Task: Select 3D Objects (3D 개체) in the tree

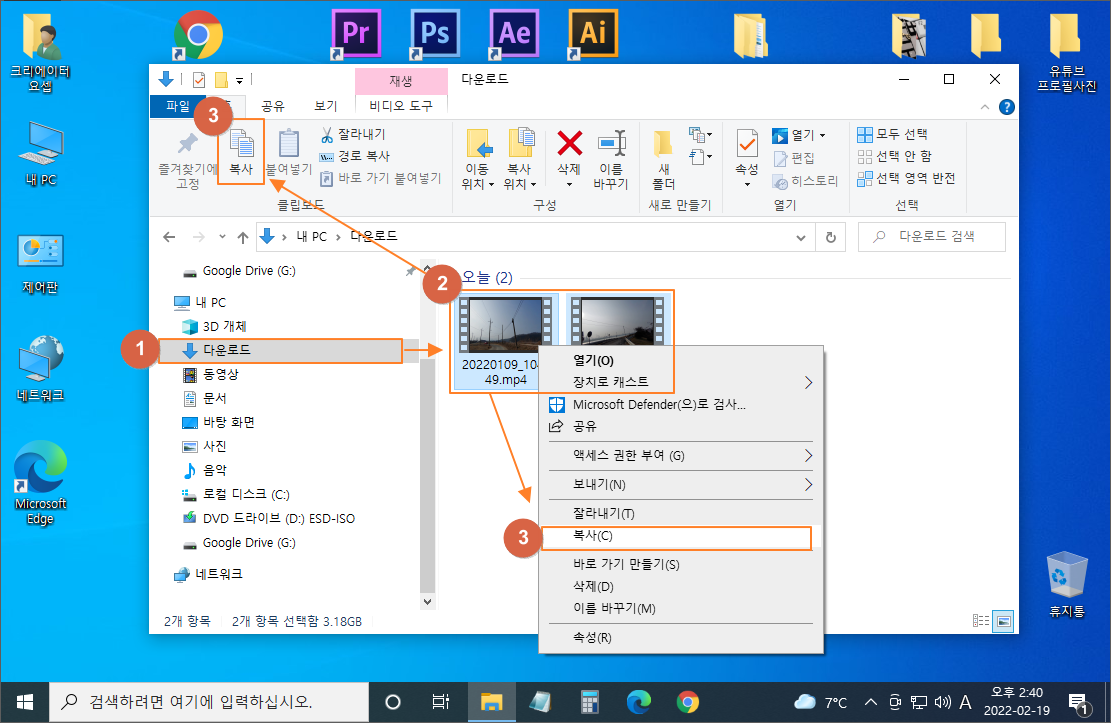Action: [214, 326]
